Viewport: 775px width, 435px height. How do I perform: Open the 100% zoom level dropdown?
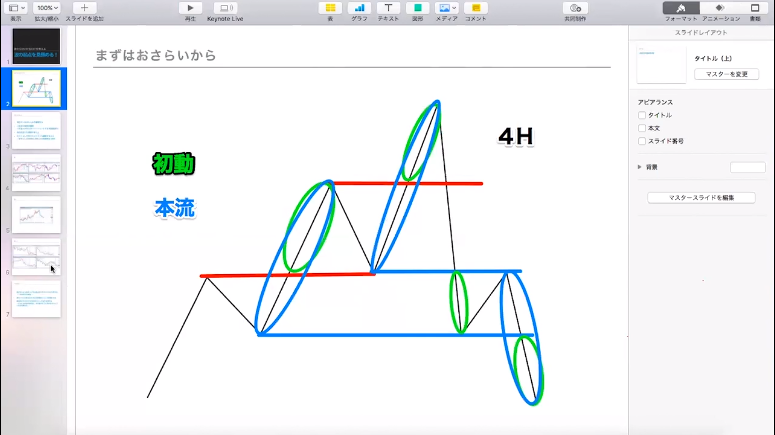[x=45, y=8]
